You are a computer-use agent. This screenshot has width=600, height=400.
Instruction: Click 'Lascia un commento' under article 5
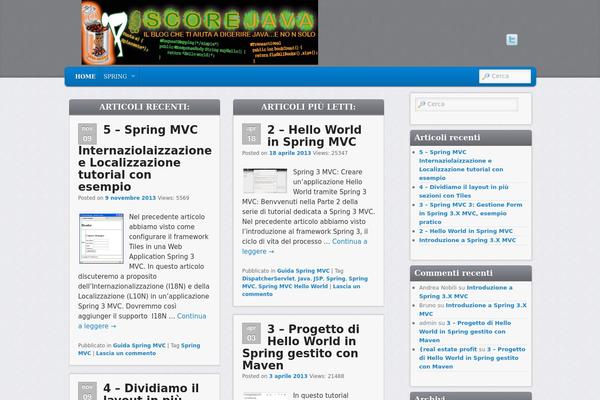pyautogui.click(x=126, y=353)
